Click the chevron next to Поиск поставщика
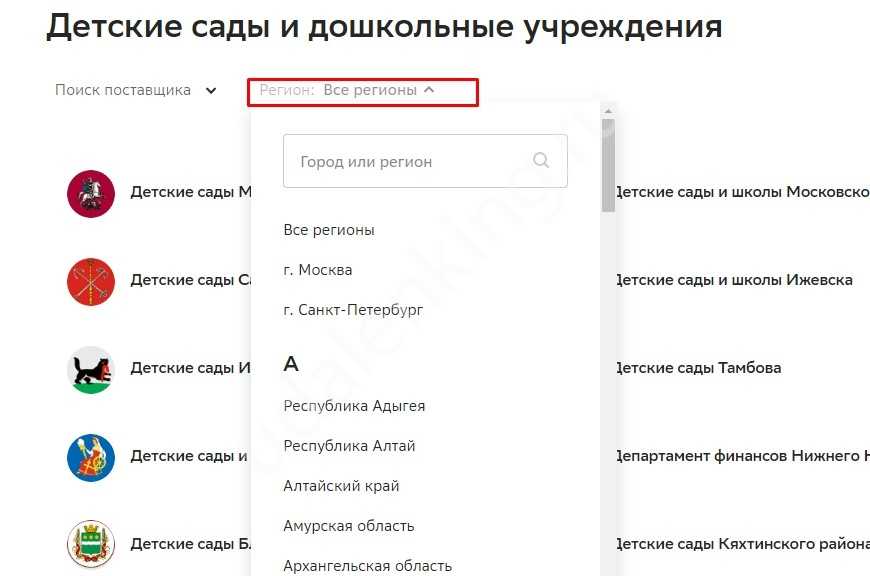The image size is (870, 576). [x=211, y=91]
